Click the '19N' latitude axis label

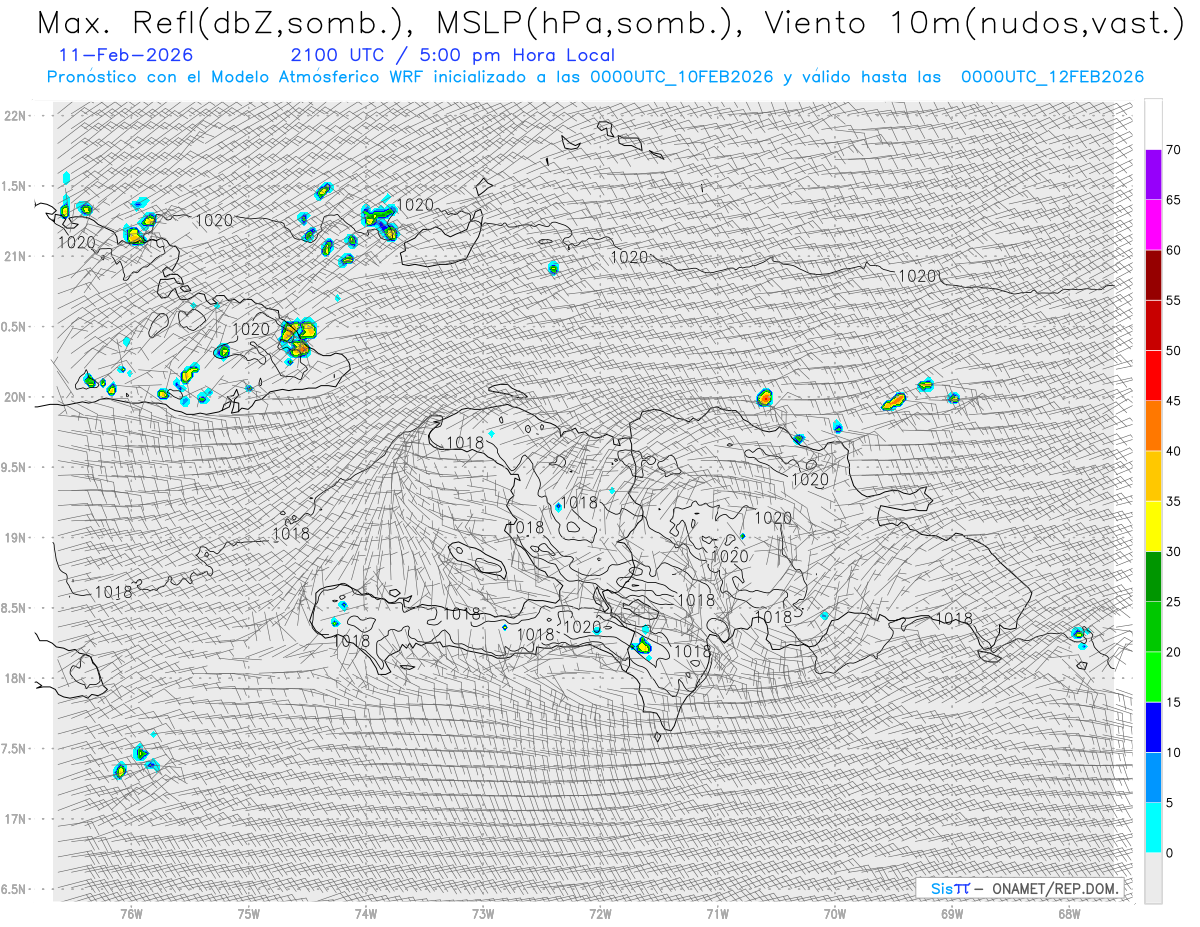point(16,538)
